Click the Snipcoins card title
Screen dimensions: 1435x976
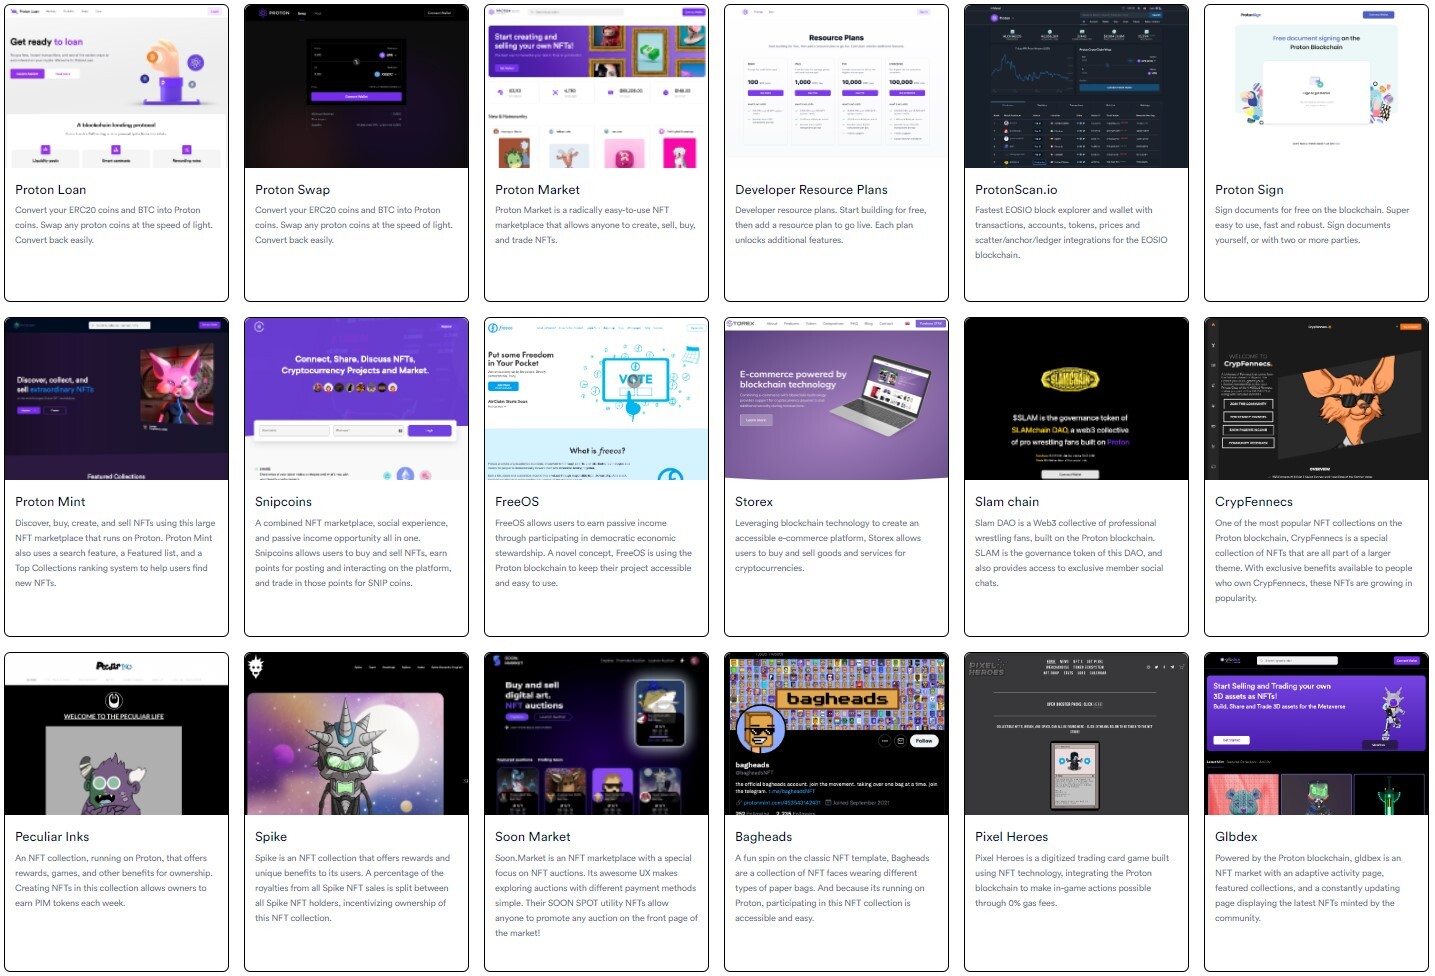click(283, 502)
